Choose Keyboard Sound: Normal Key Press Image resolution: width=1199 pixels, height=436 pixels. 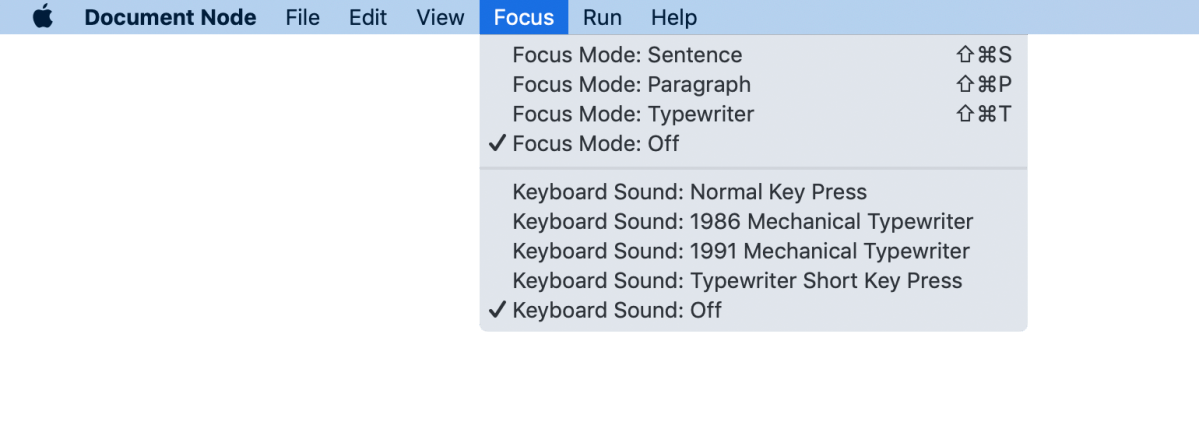689,192
